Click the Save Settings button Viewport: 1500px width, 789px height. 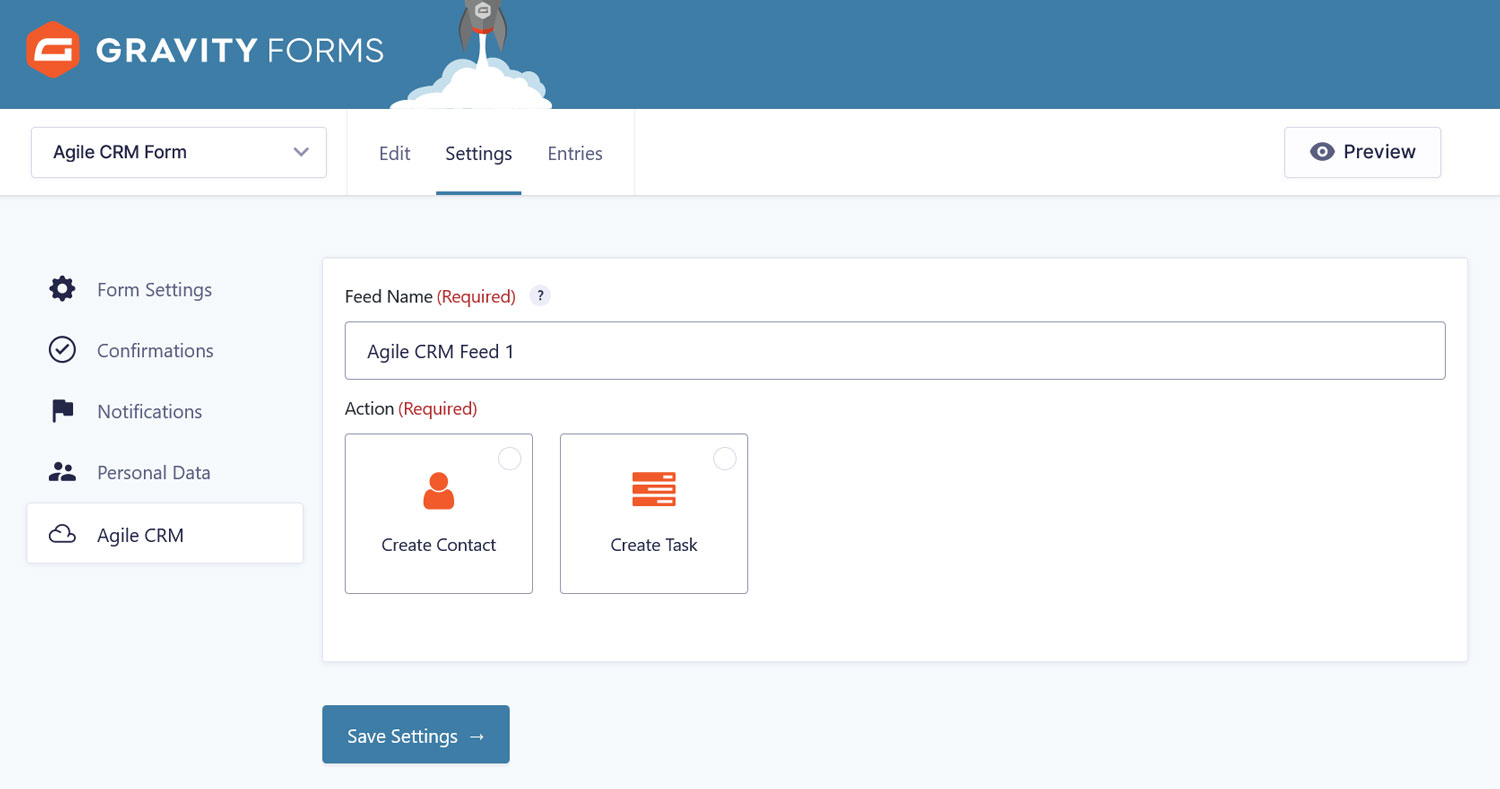tap(416, 735)
